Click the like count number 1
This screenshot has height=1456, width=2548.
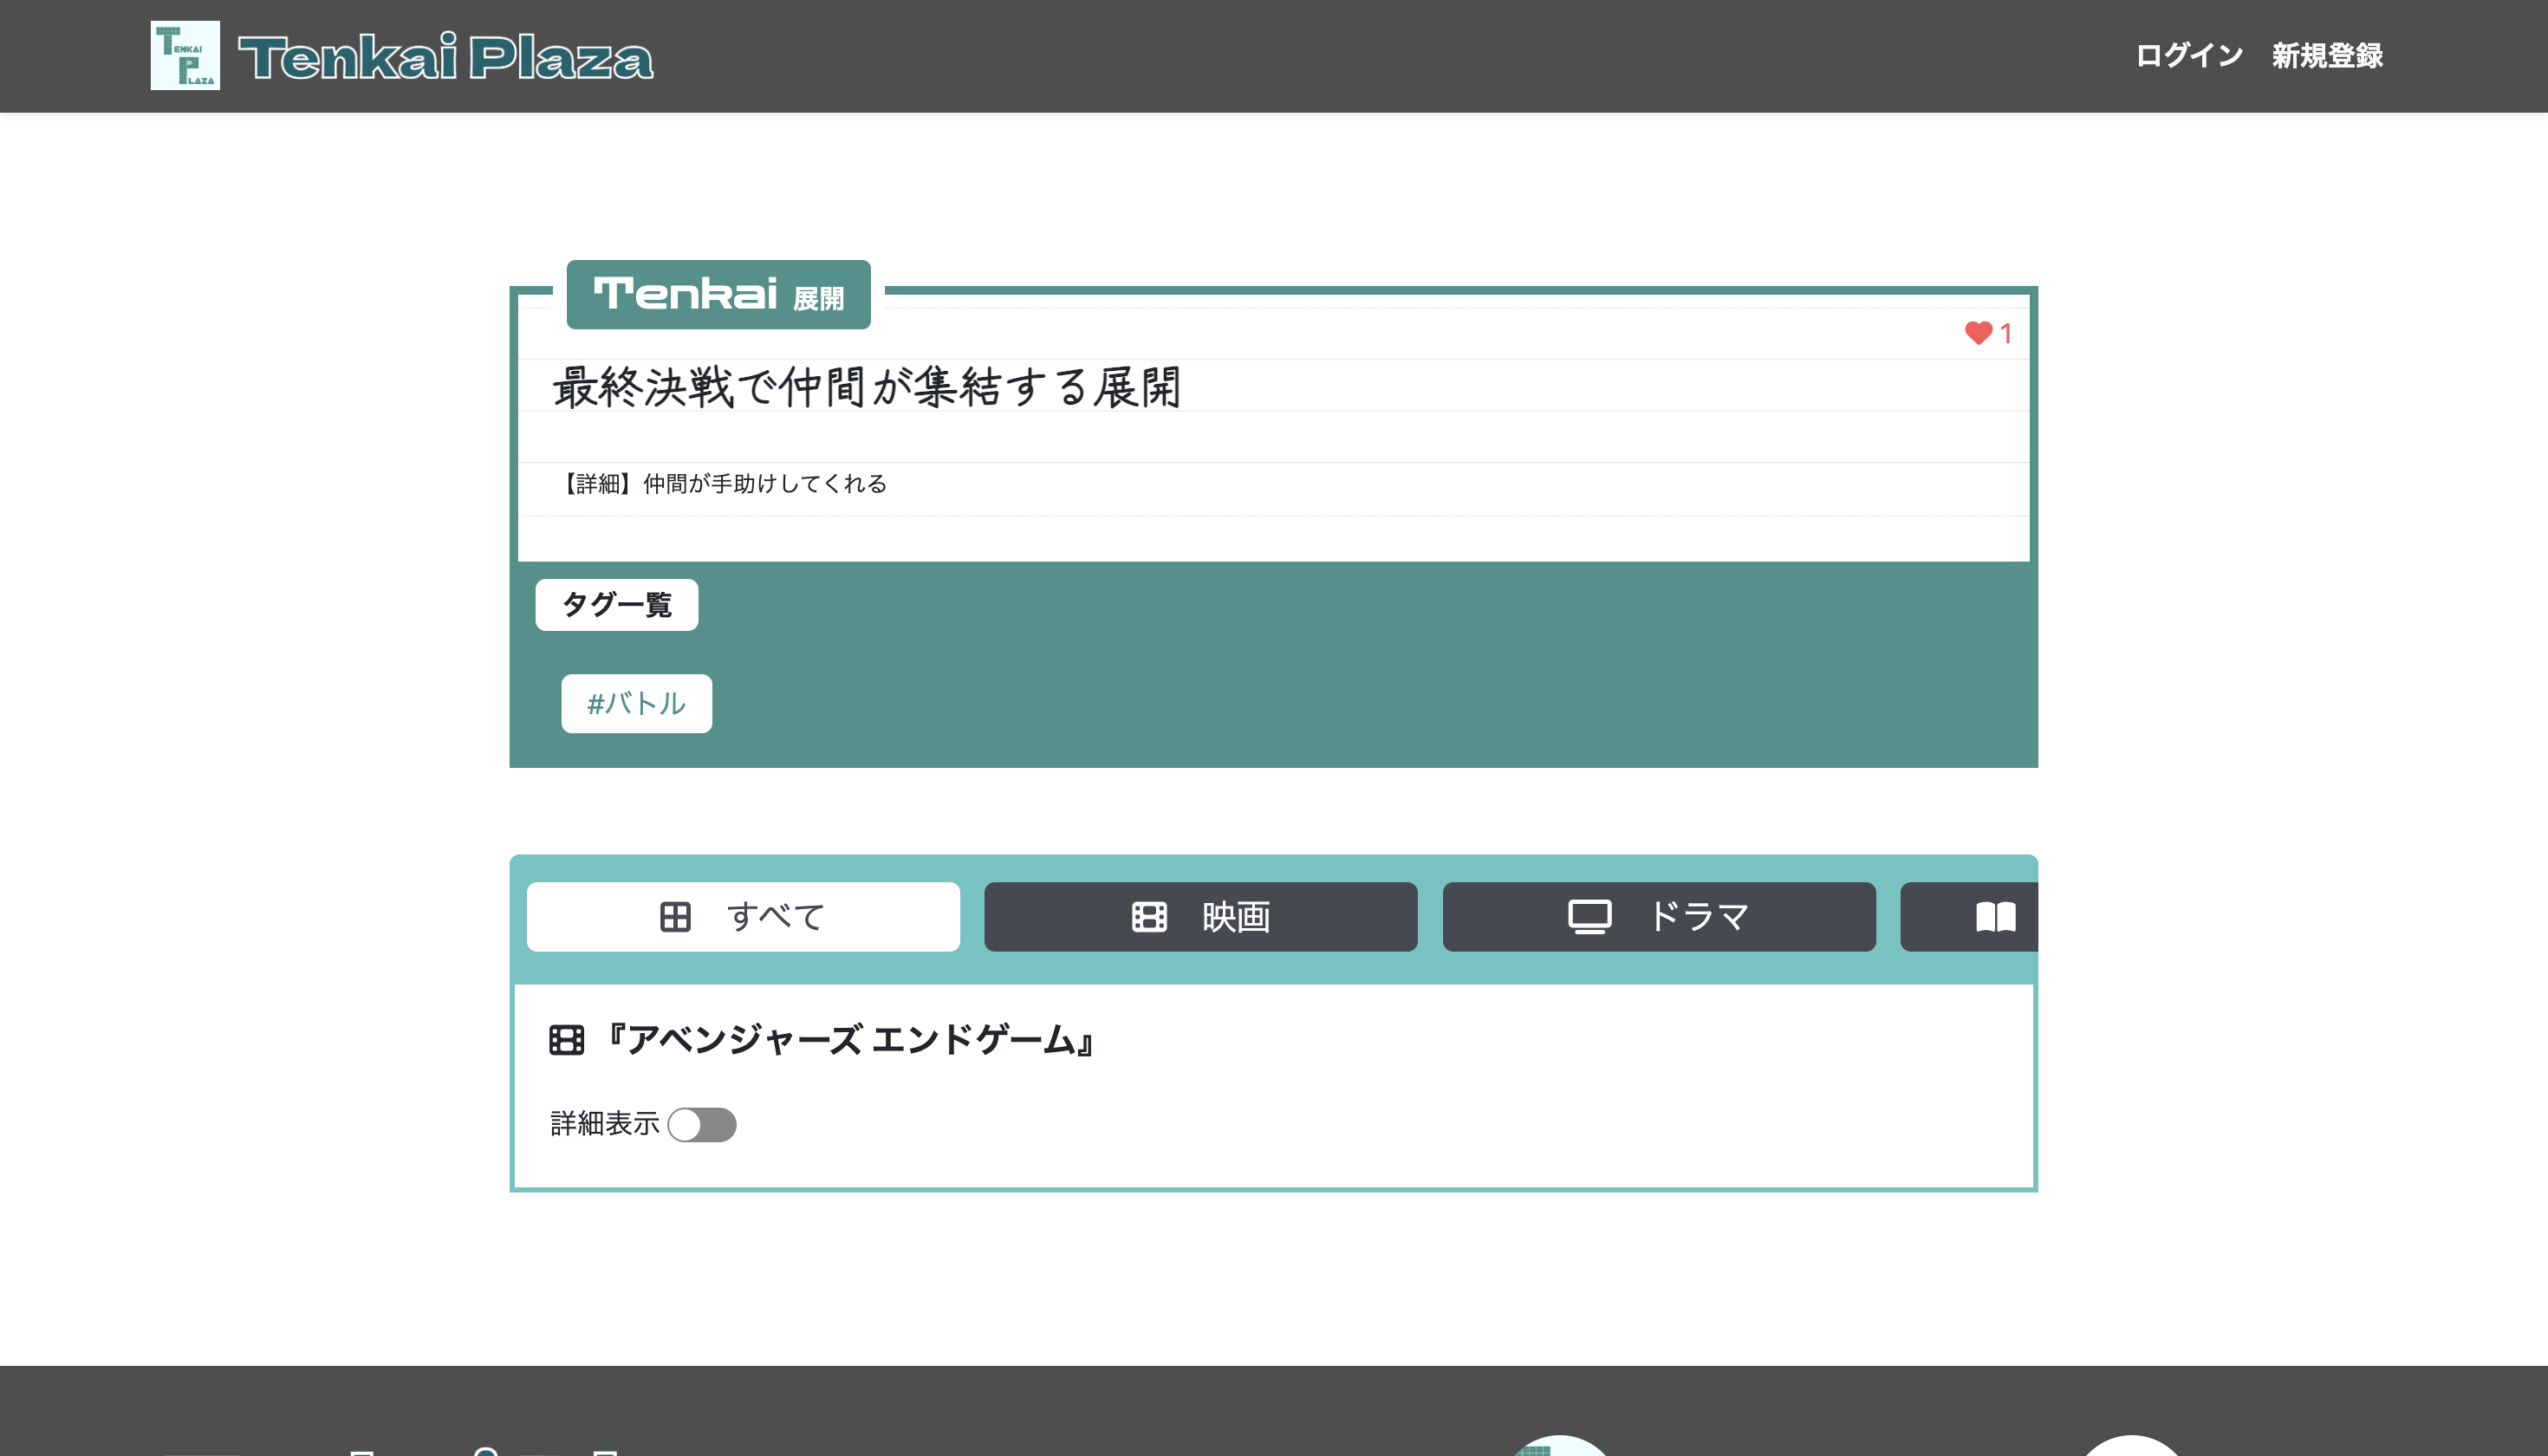pyautogui.click(x=2006, y=334)
